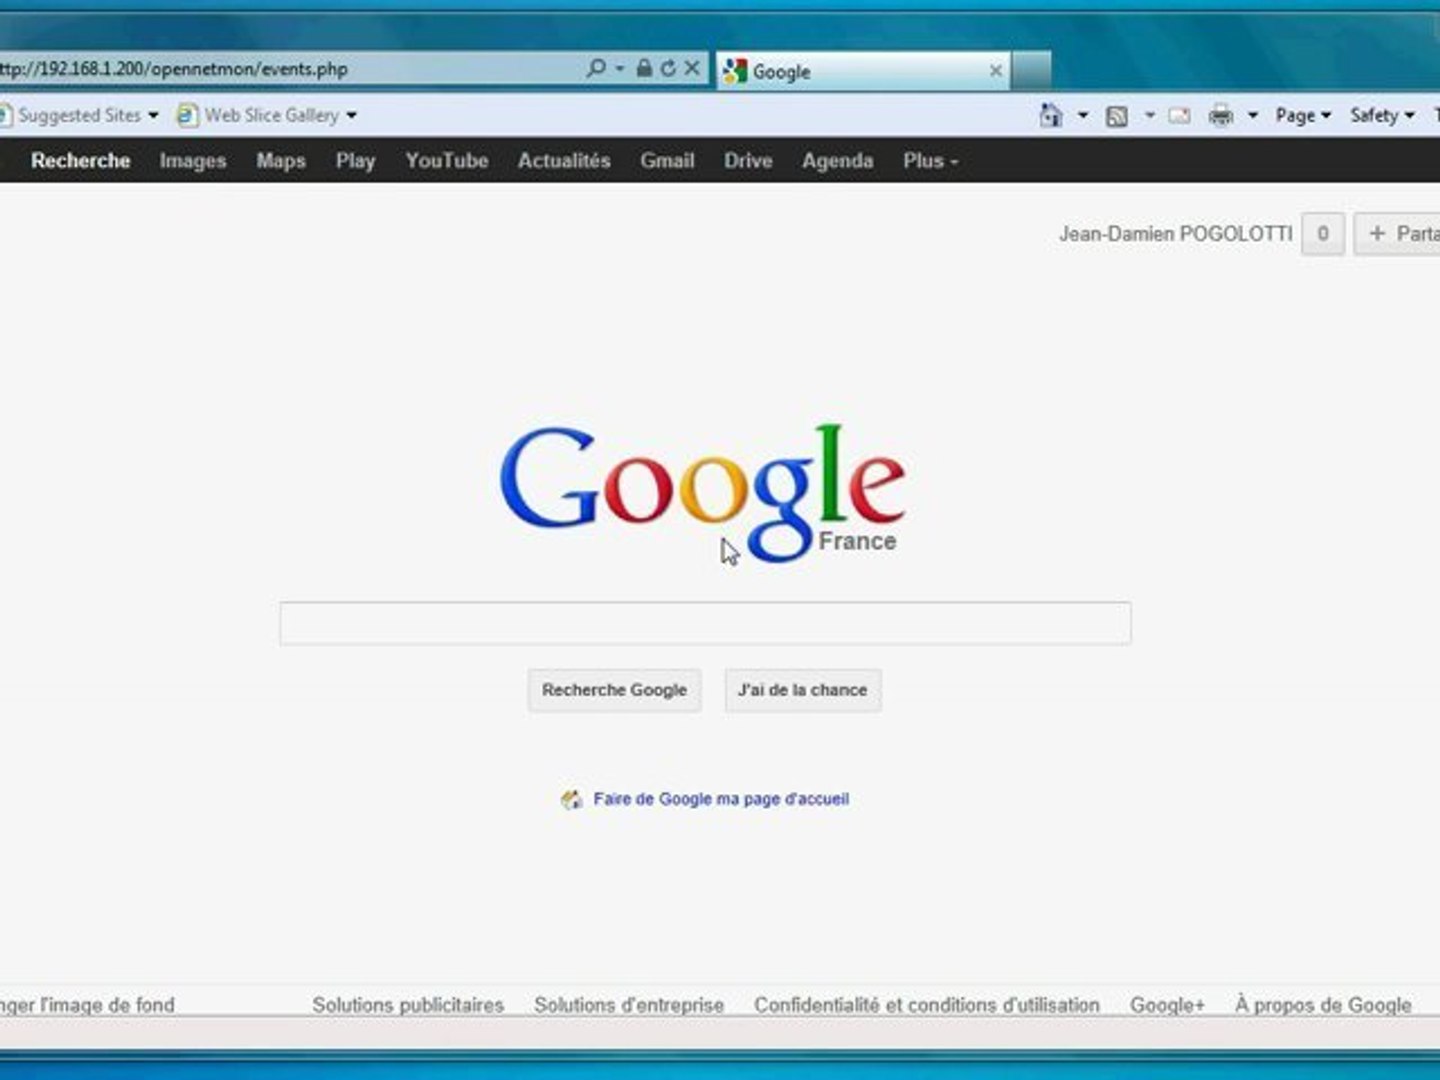This screenshot has height=1080, width=1440.
Task: Click inside the Google search box
Action: 705,623
